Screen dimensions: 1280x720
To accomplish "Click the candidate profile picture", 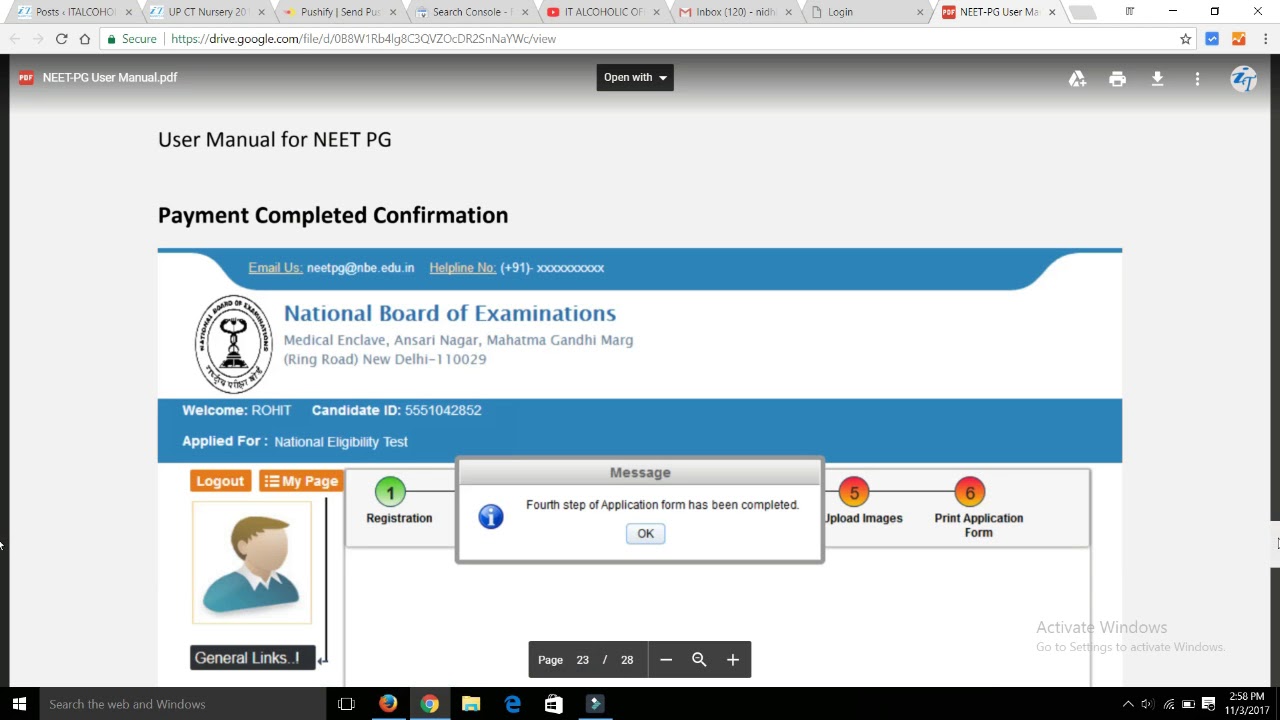I will click(x=252, y=563).
